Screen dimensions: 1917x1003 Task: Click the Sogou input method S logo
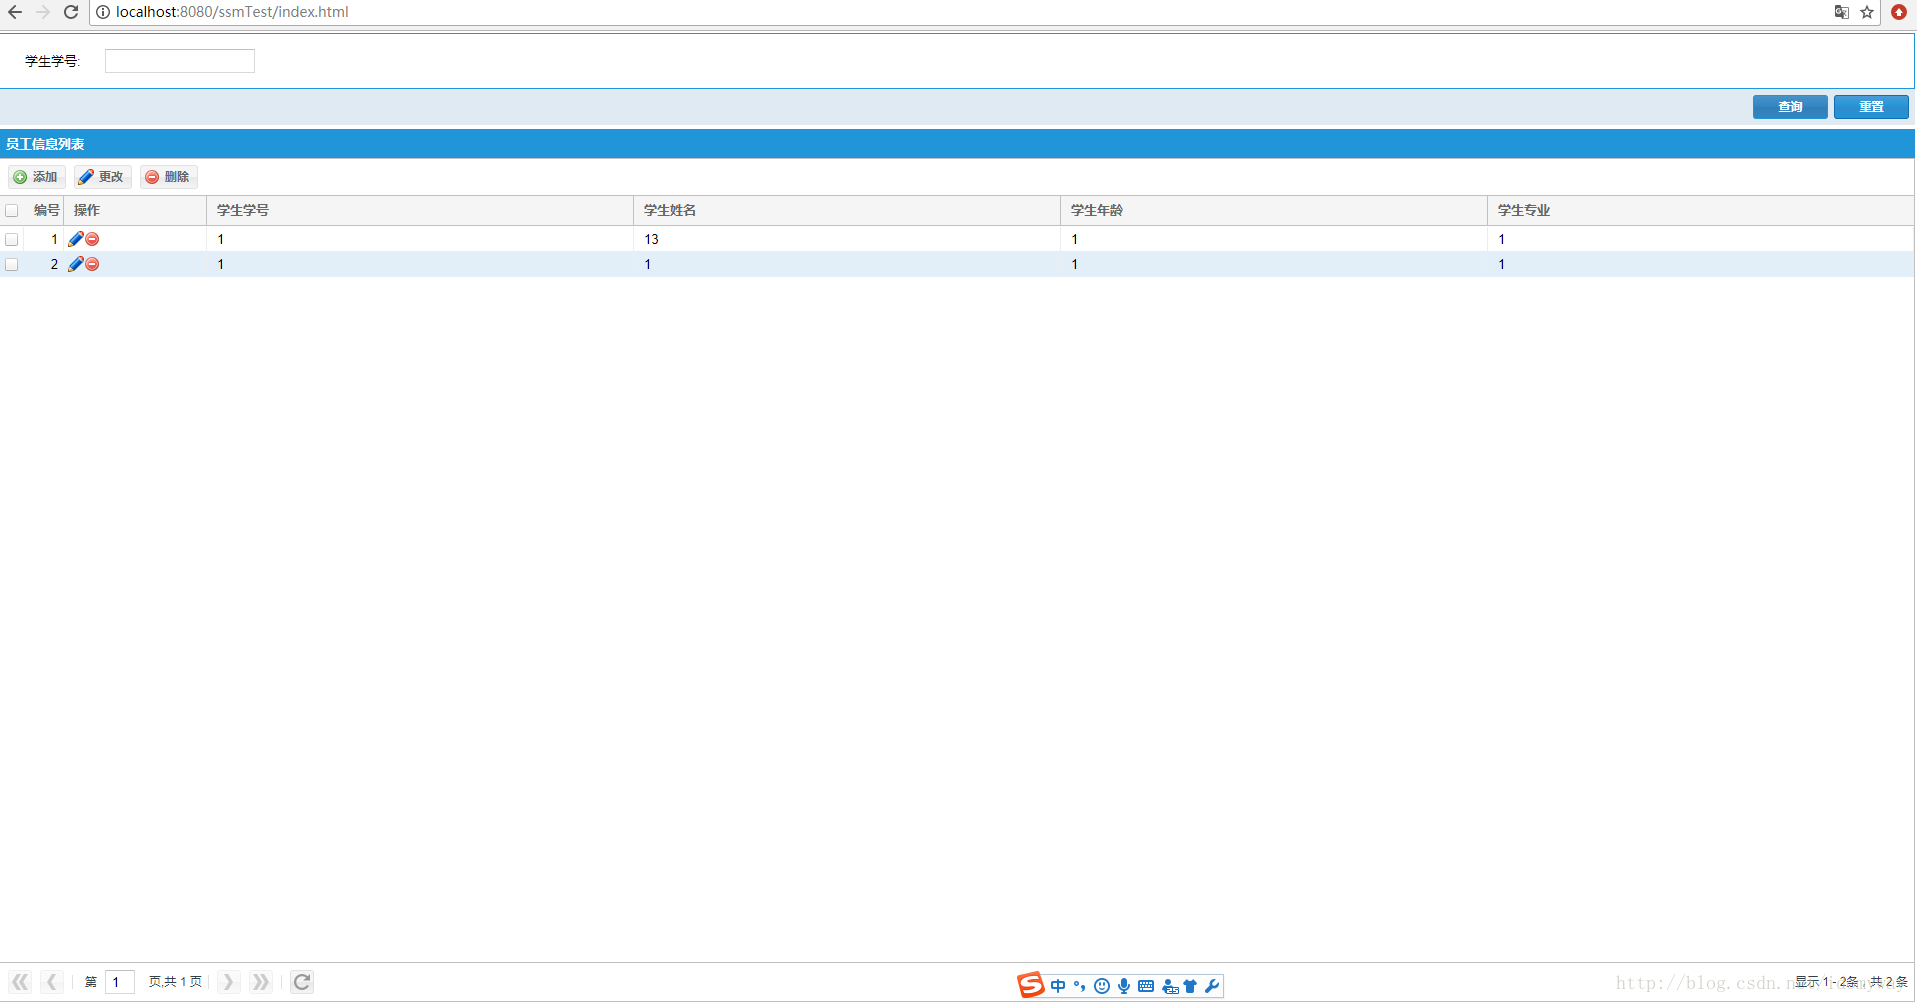tap(1031, 985)
